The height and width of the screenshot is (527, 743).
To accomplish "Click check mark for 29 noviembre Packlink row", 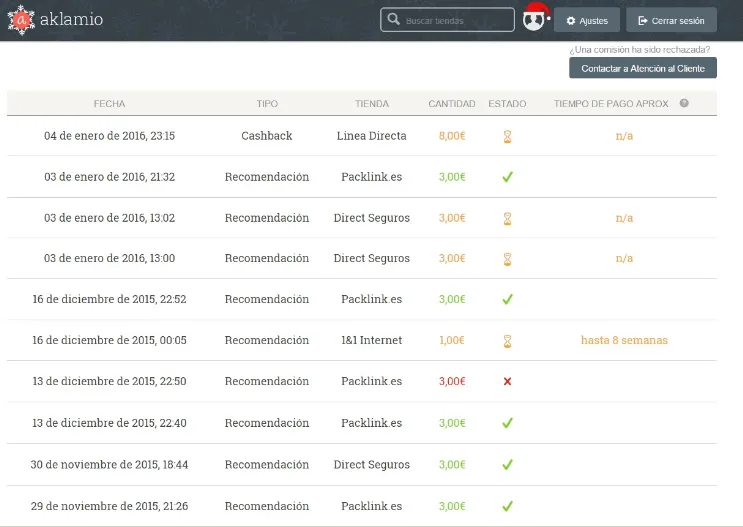I will pyautogui.click(x=507, y=506).
